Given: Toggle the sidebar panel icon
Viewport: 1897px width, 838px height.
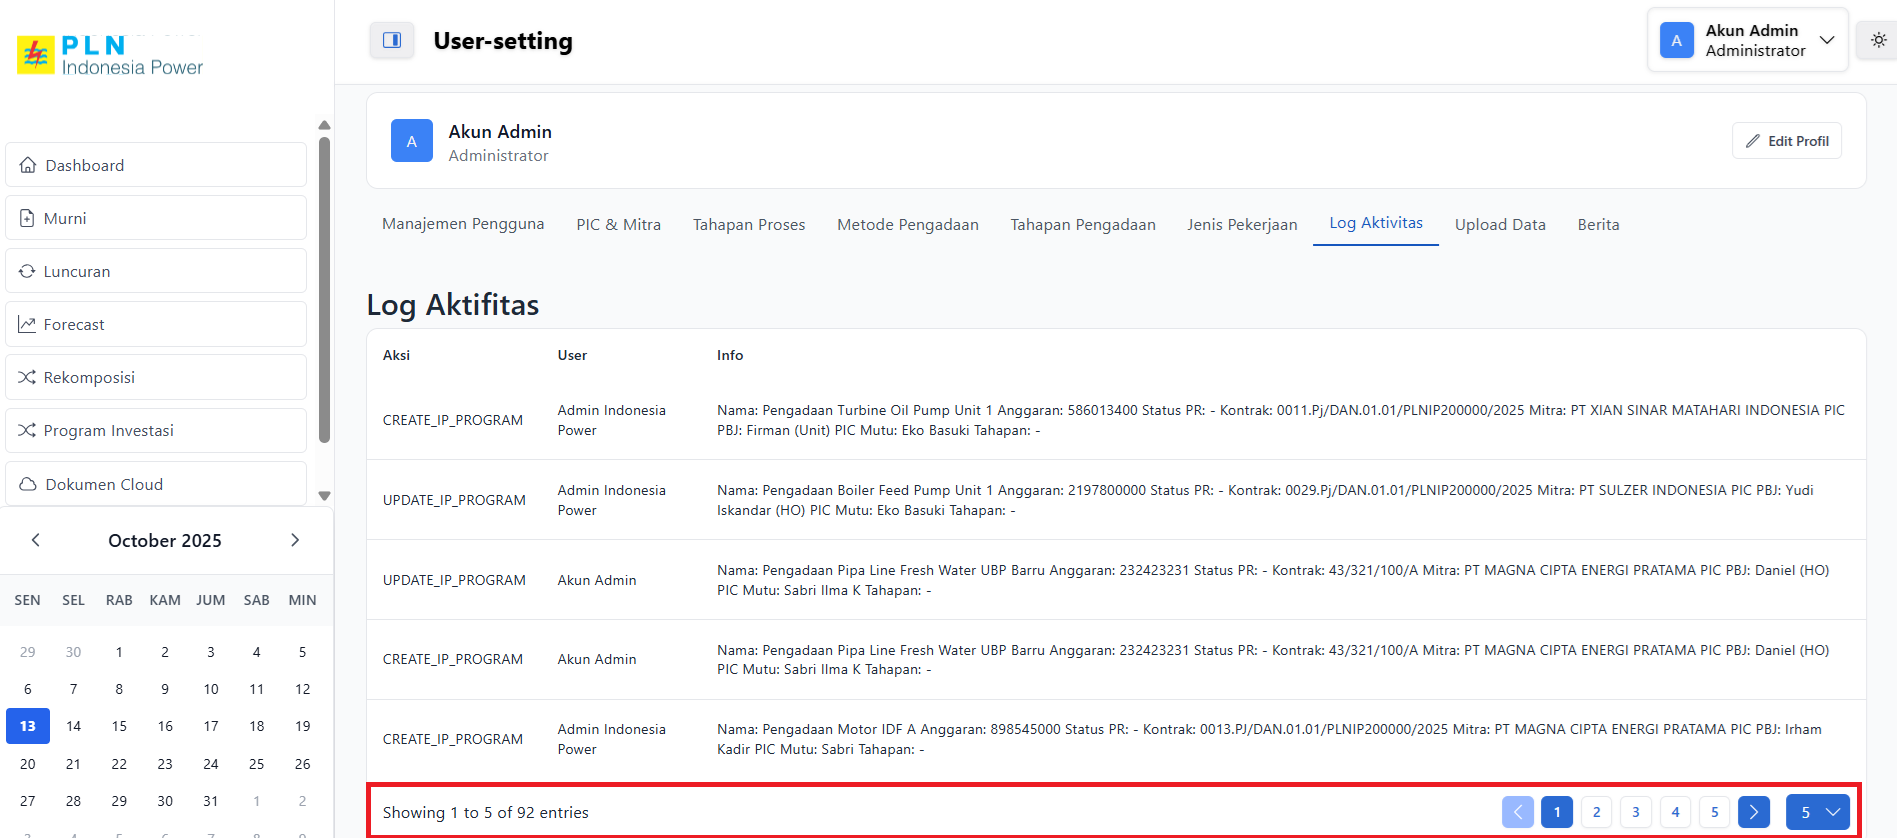Looking at the screenshot, I should click(392, 40).
